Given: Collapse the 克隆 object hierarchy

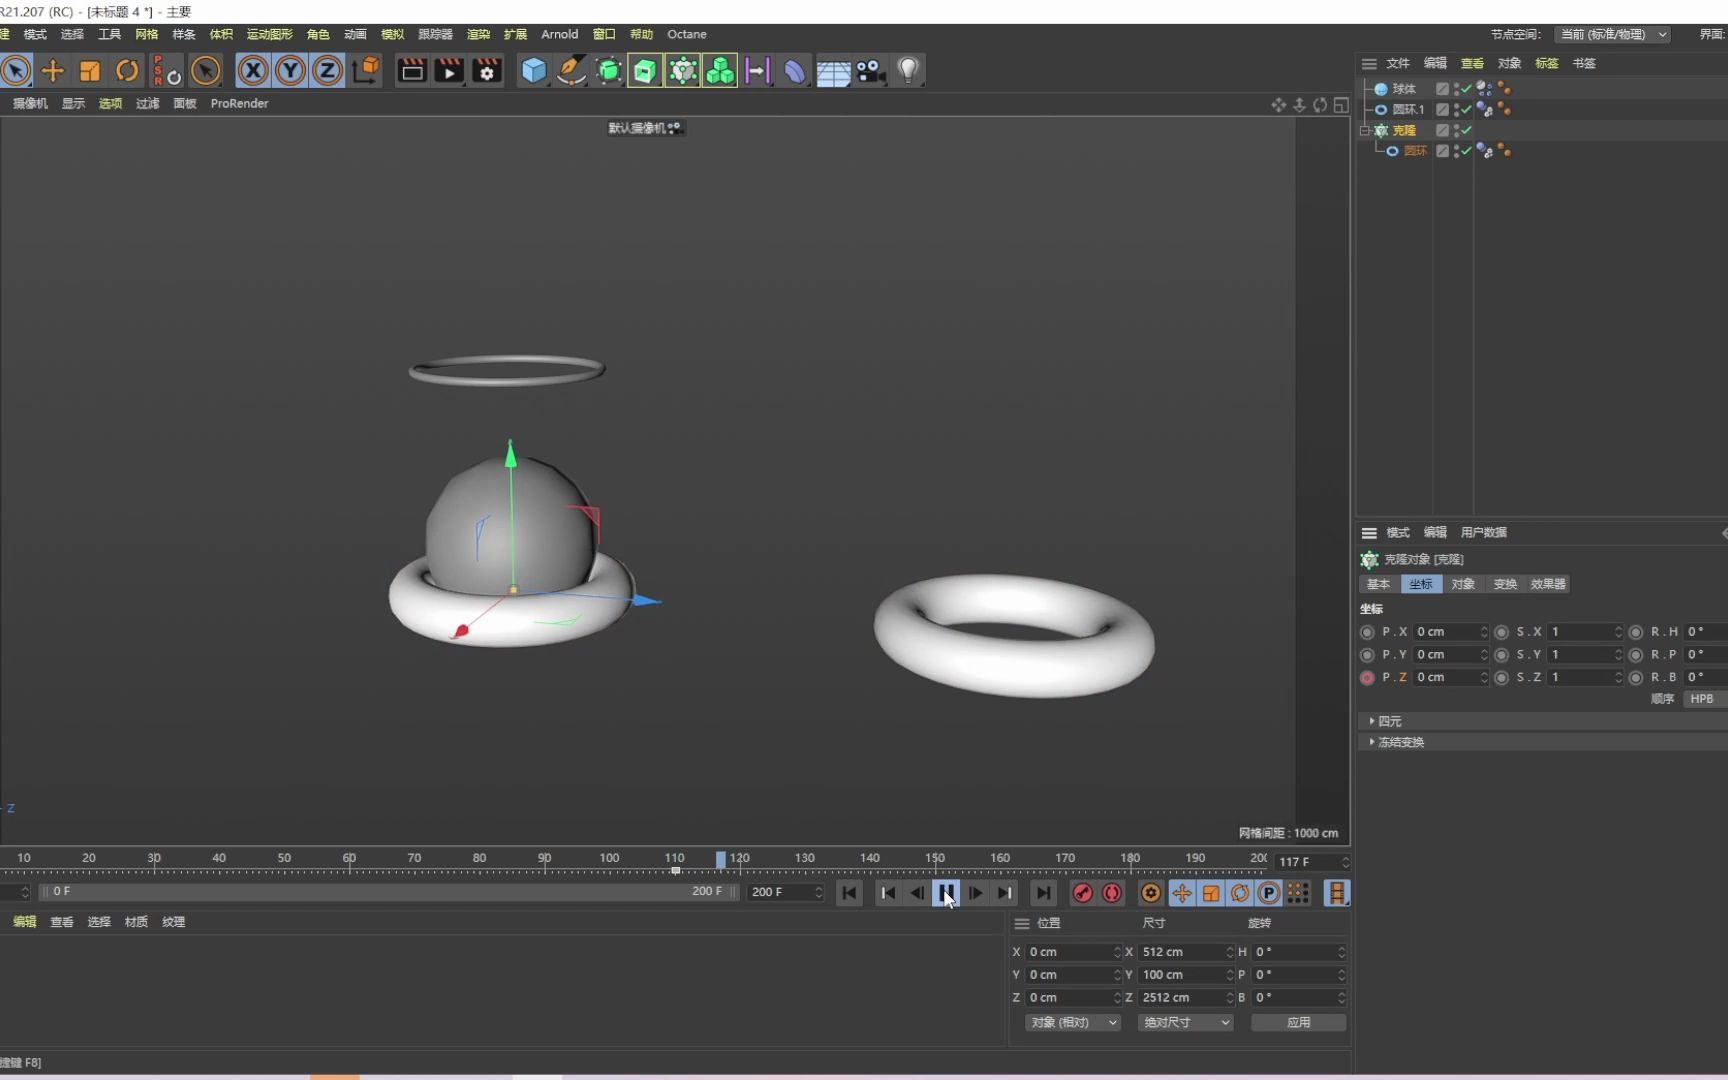Looking at the screenshot, I should pos(1365,131).
